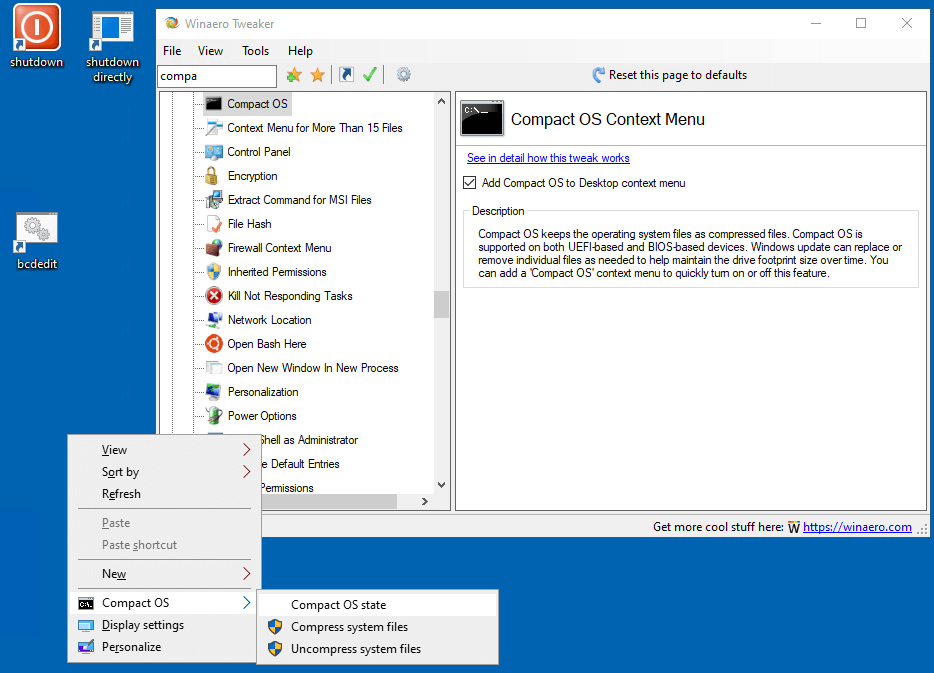Select Compact OS state in the submenu
This screenshot has height=673, width=934.
click(x=378, y=605)
